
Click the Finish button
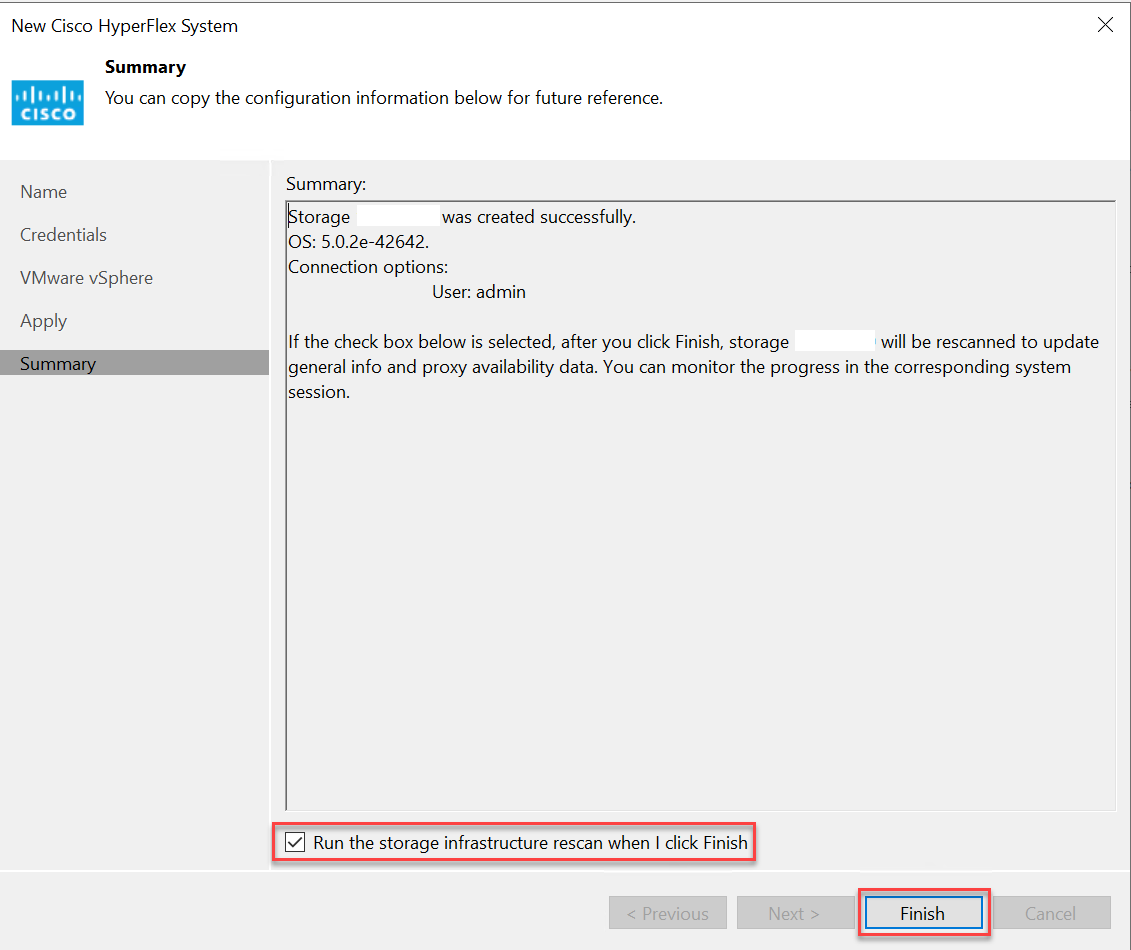pyautogui.click(x=922, y=913)
